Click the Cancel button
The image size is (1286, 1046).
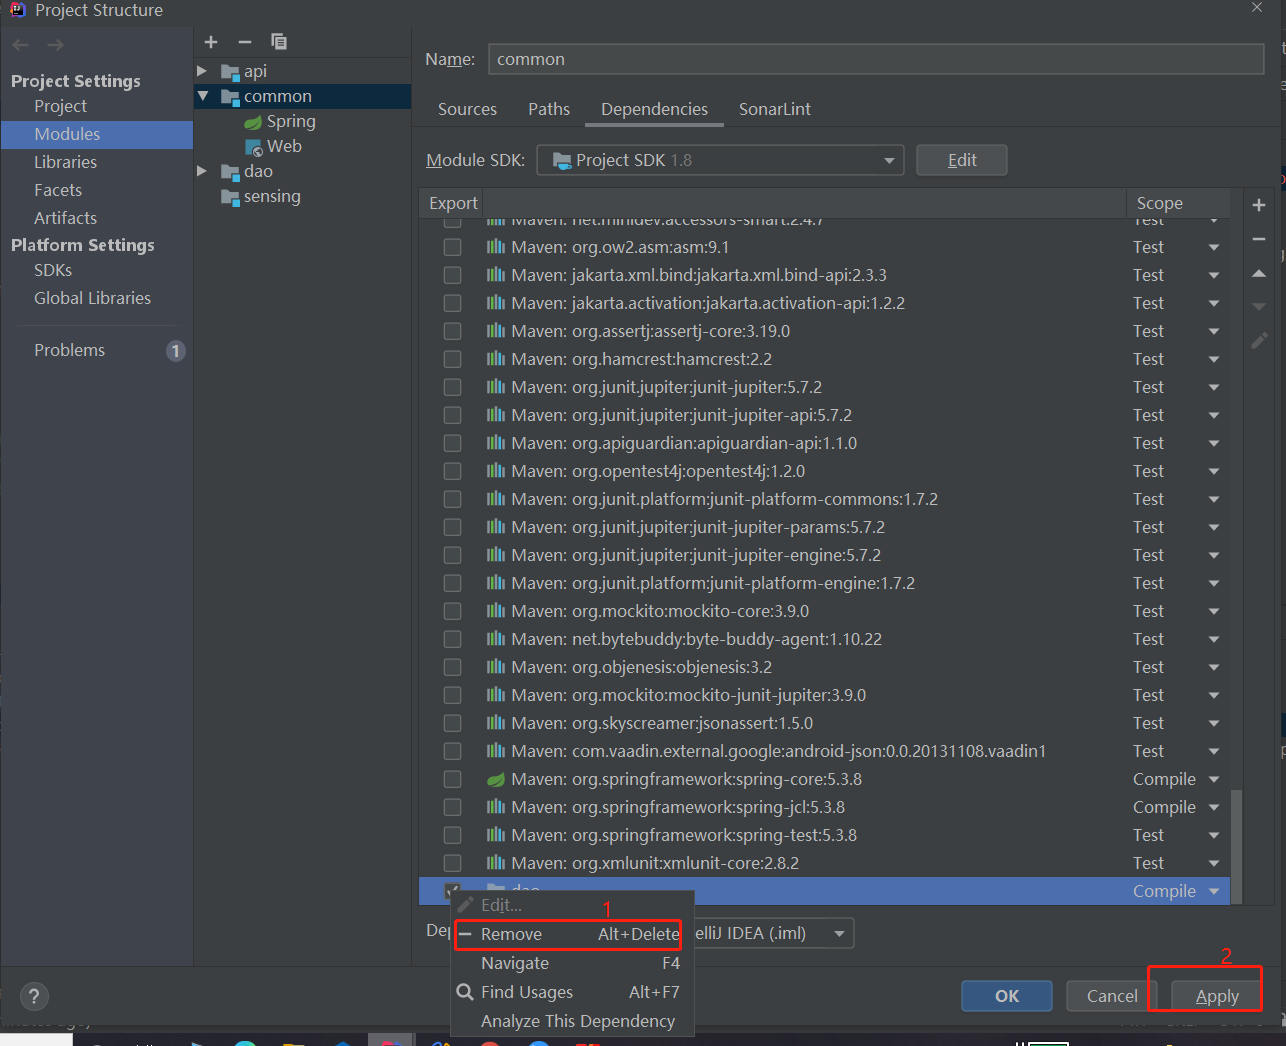[x=1112, y=996]
